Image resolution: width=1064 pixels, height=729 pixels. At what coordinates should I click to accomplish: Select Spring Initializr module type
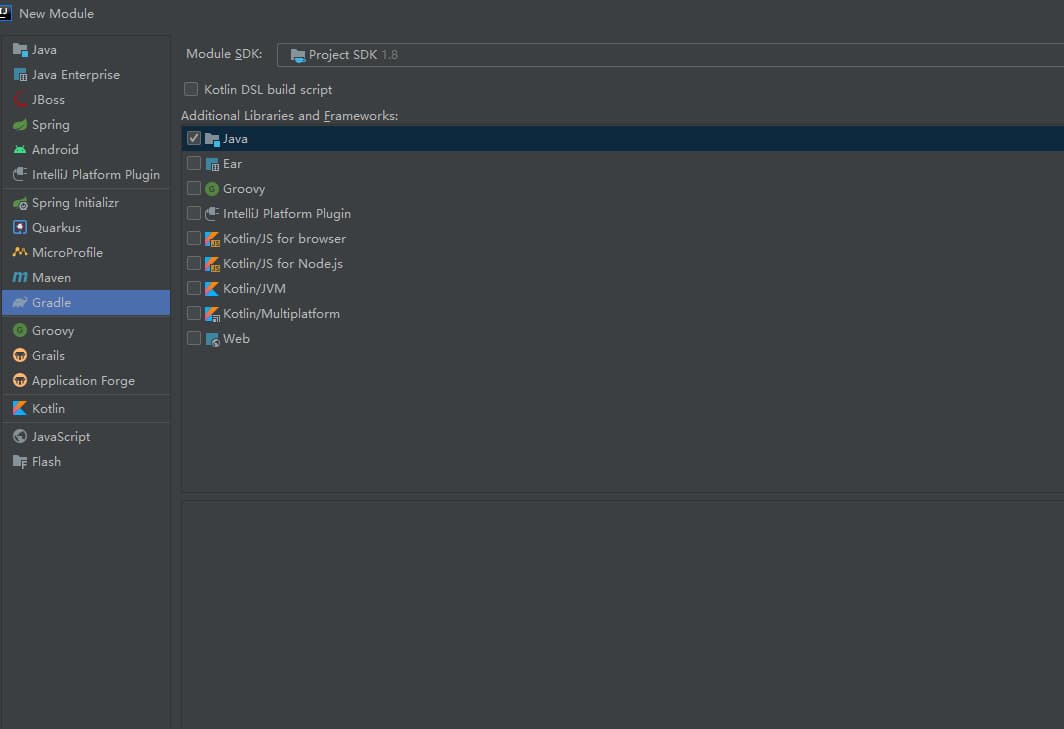click(86, 203)
